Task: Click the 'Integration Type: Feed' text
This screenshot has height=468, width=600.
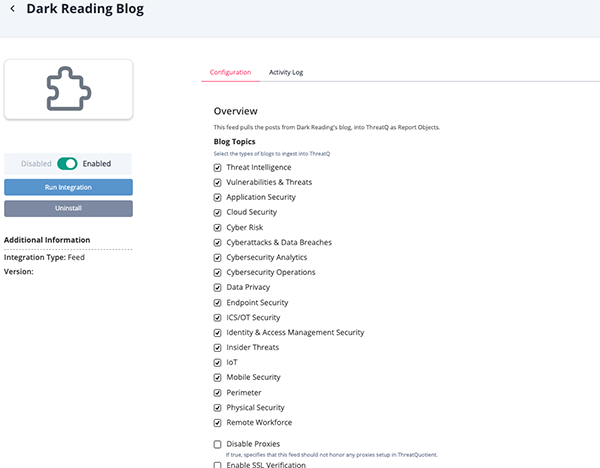Action: pyautogui.click(x=44, y=257)
